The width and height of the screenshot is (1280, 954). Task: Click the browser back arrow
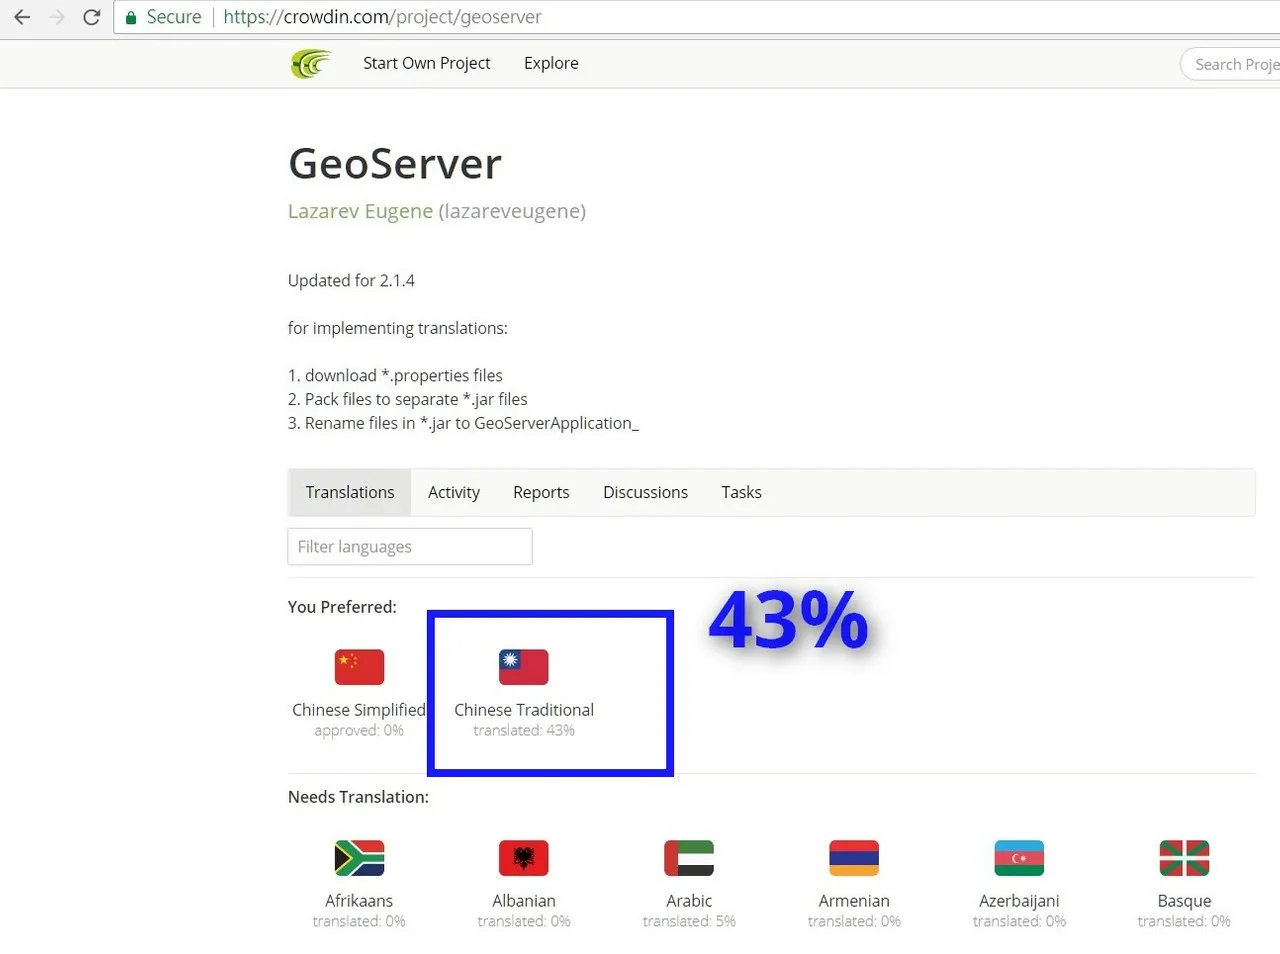(22, 17)
